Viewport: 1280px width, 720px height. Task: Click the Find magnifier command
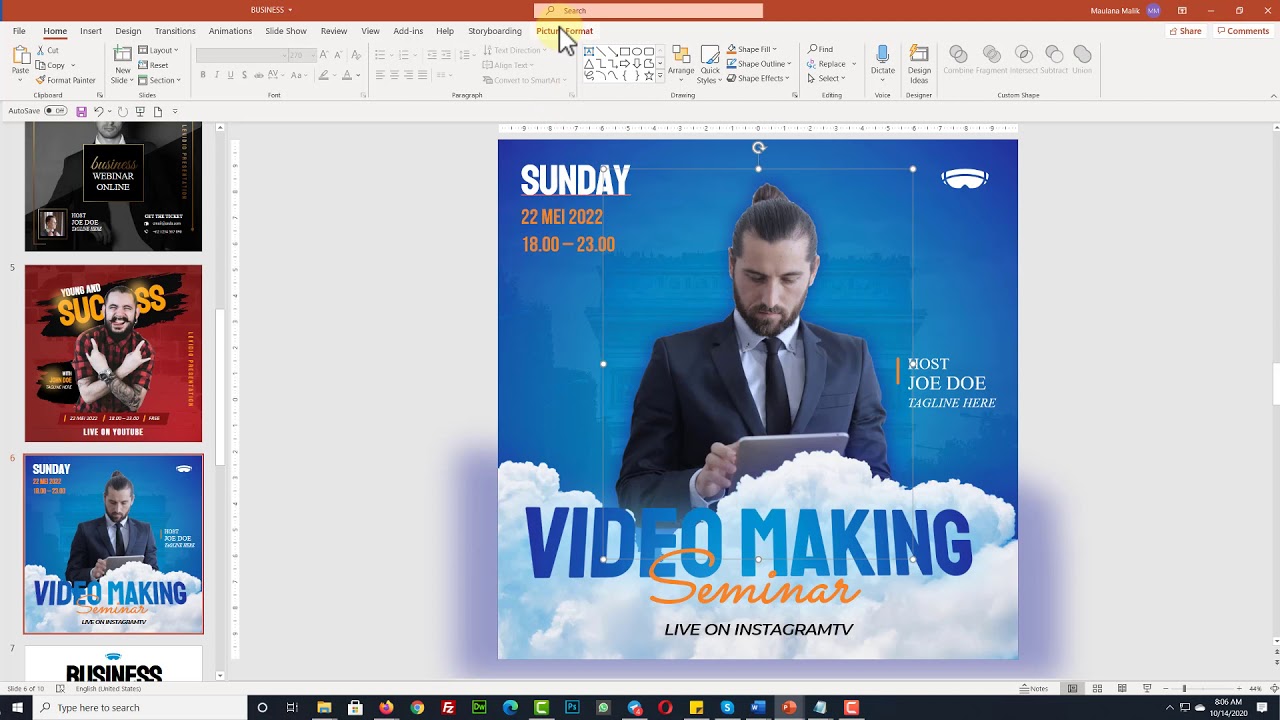tap(820, 49)
